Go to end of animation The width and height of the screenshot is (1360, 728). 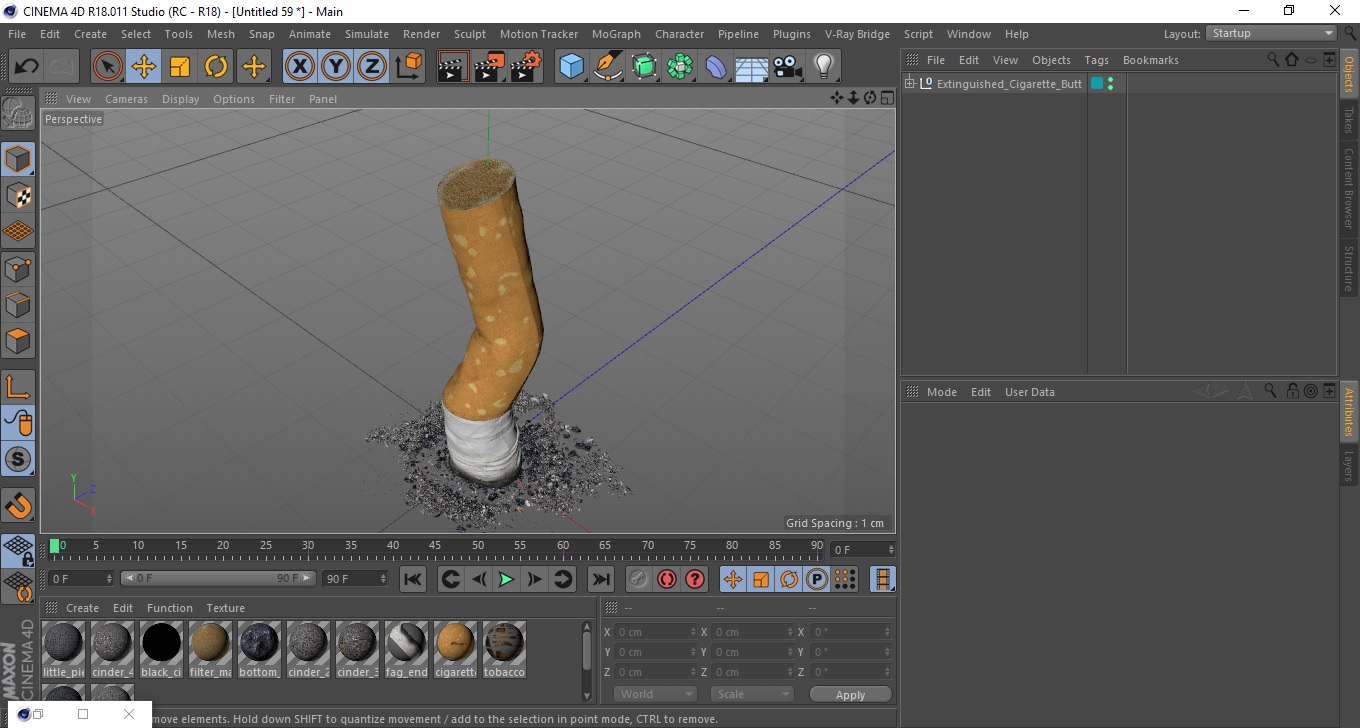(x=600, y=579)
